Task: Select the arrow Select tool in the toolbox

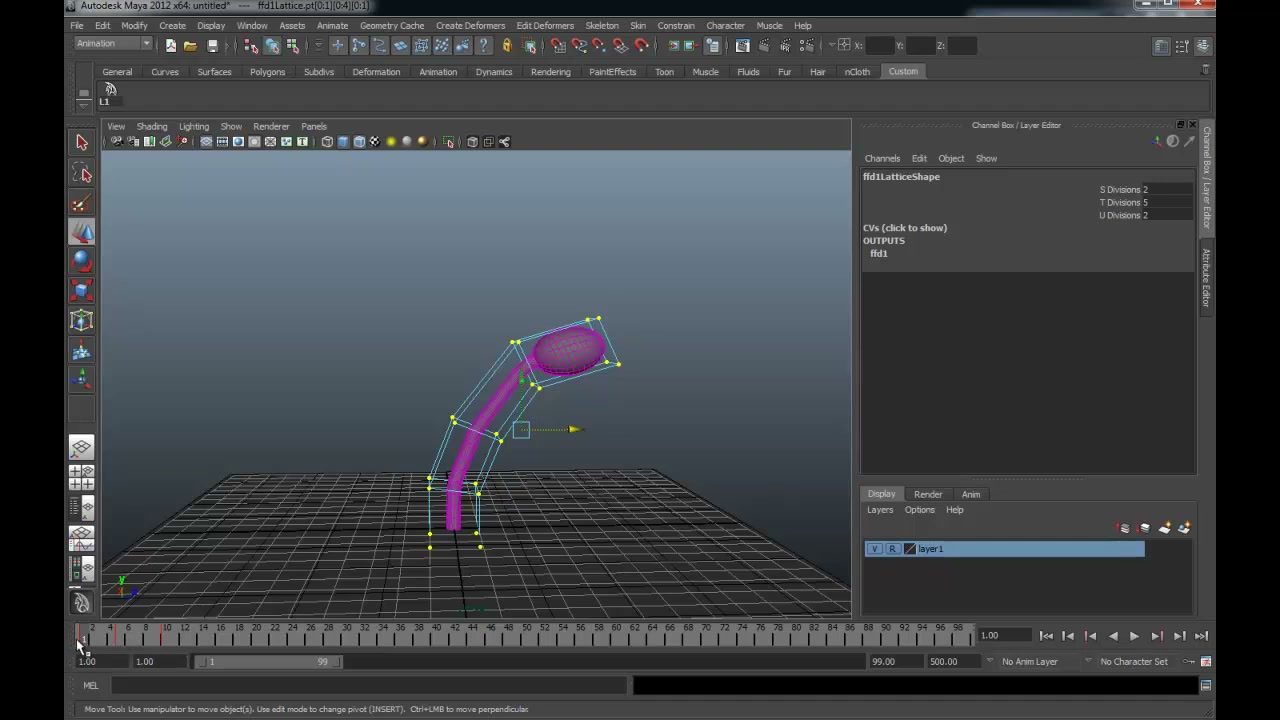Action: click(82, 143)
